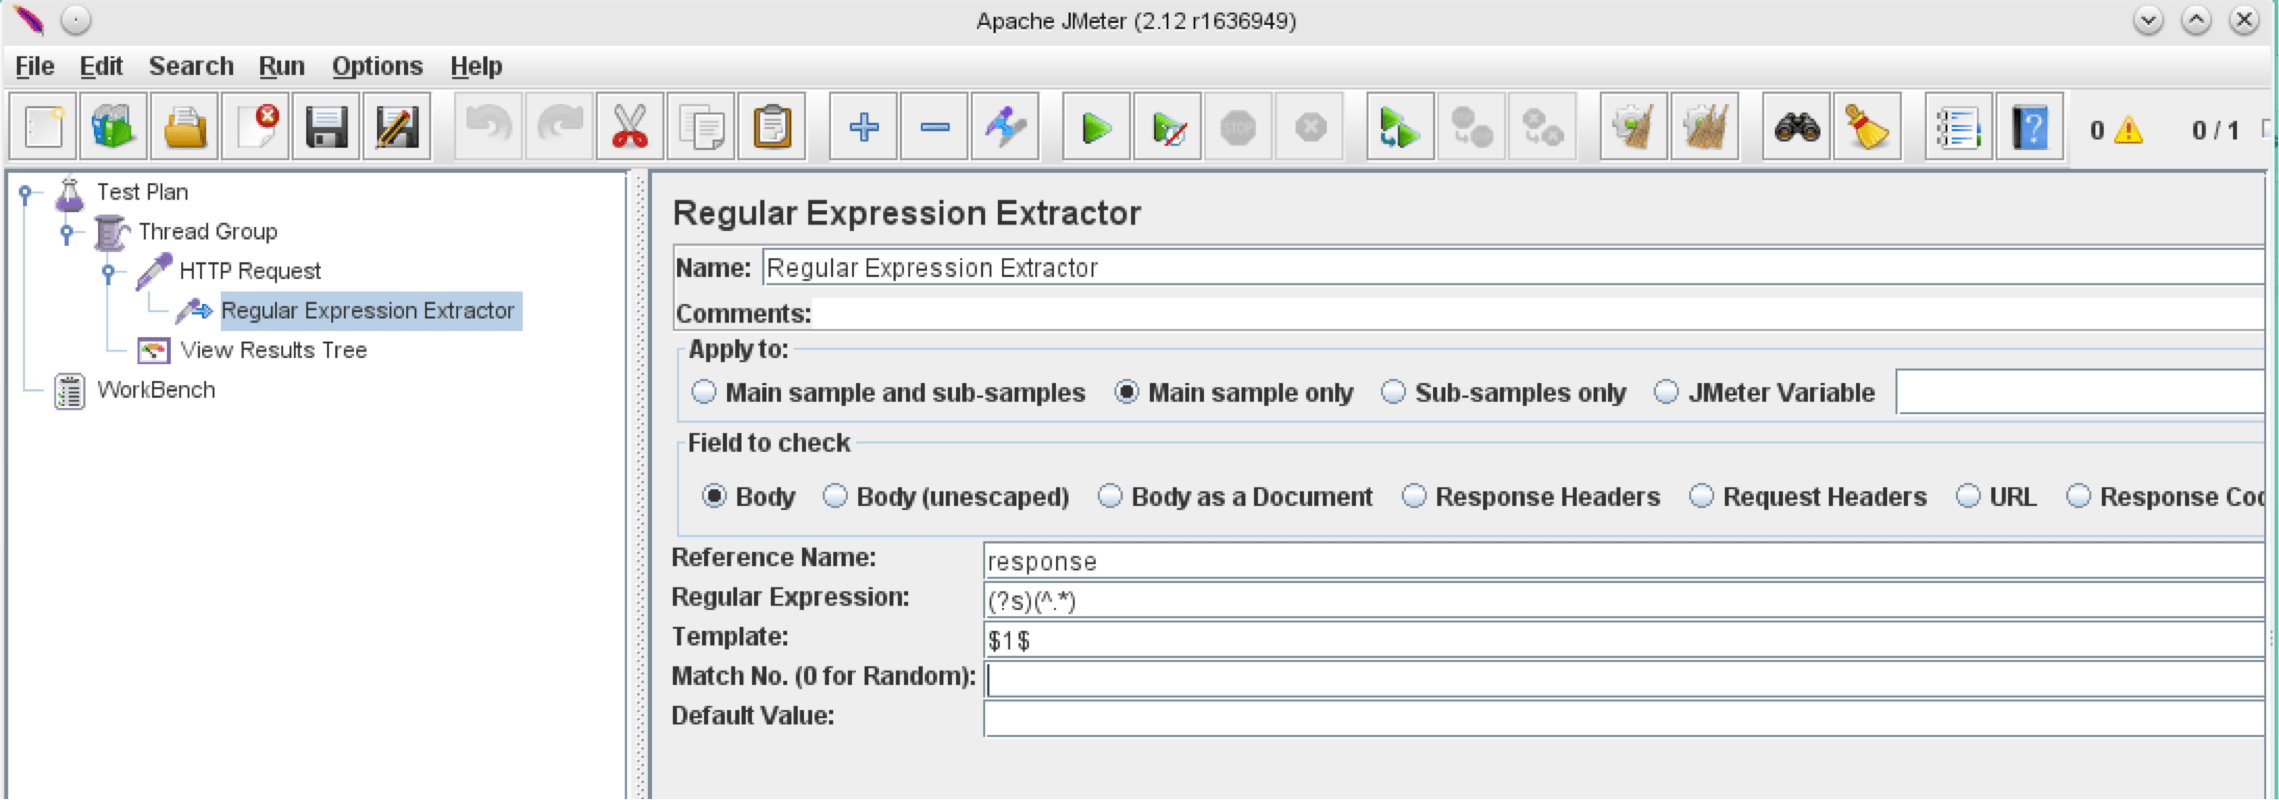2279x800 pixels.
Task: Select Main sample only radio button
Action: [x=1127, y=392]
